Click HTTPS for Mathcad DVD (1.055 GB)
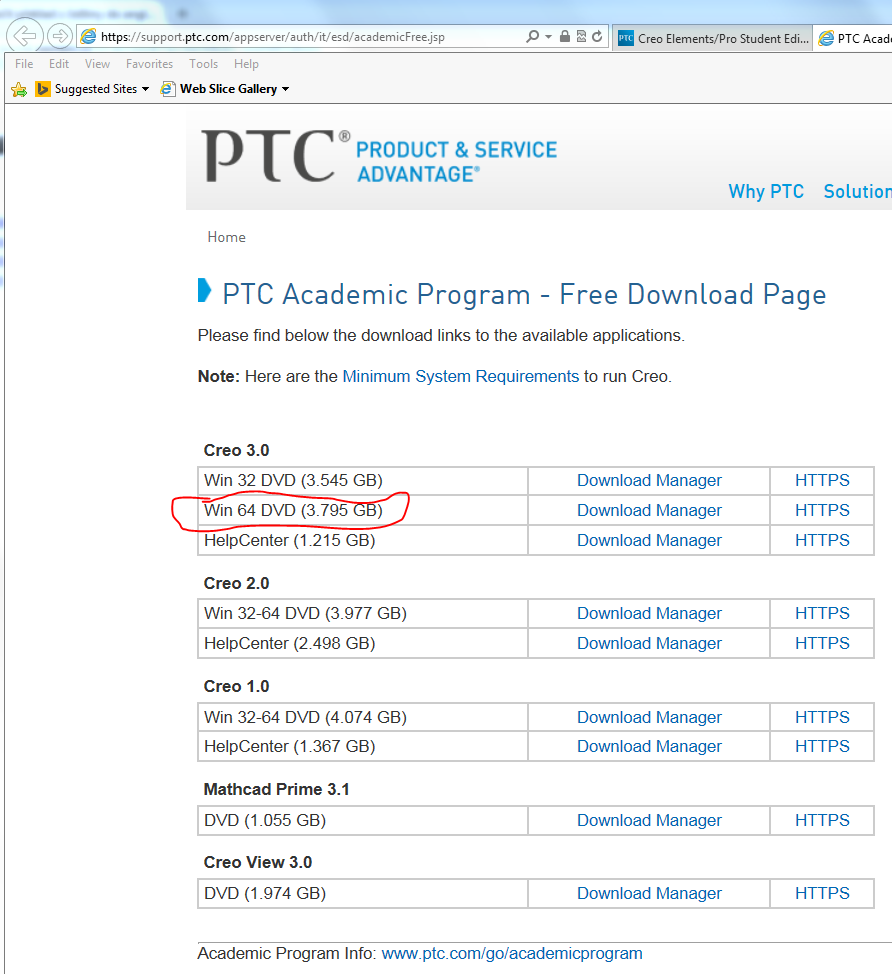The width and height of the screenshot is (892, 974). 822,820
